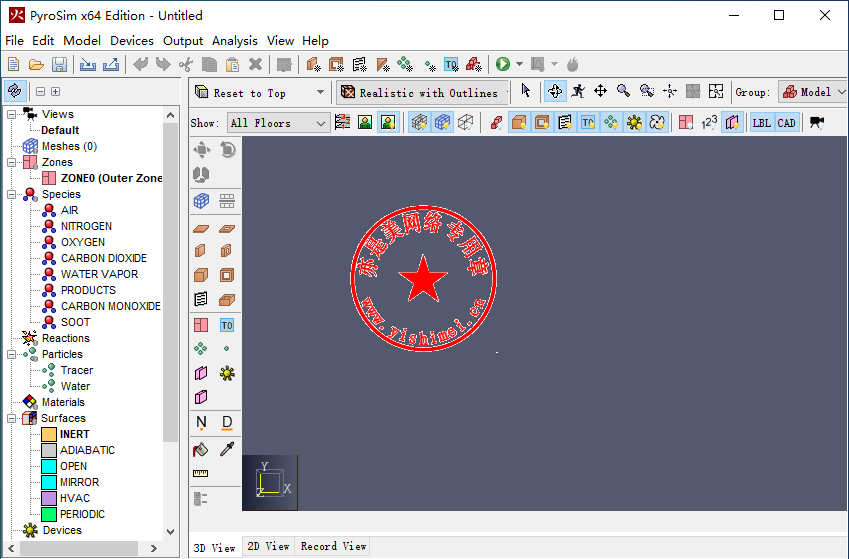The image size is (849, 559).
Task: Open the File menu
Action: pyautogui.click(x=15, y=41)
